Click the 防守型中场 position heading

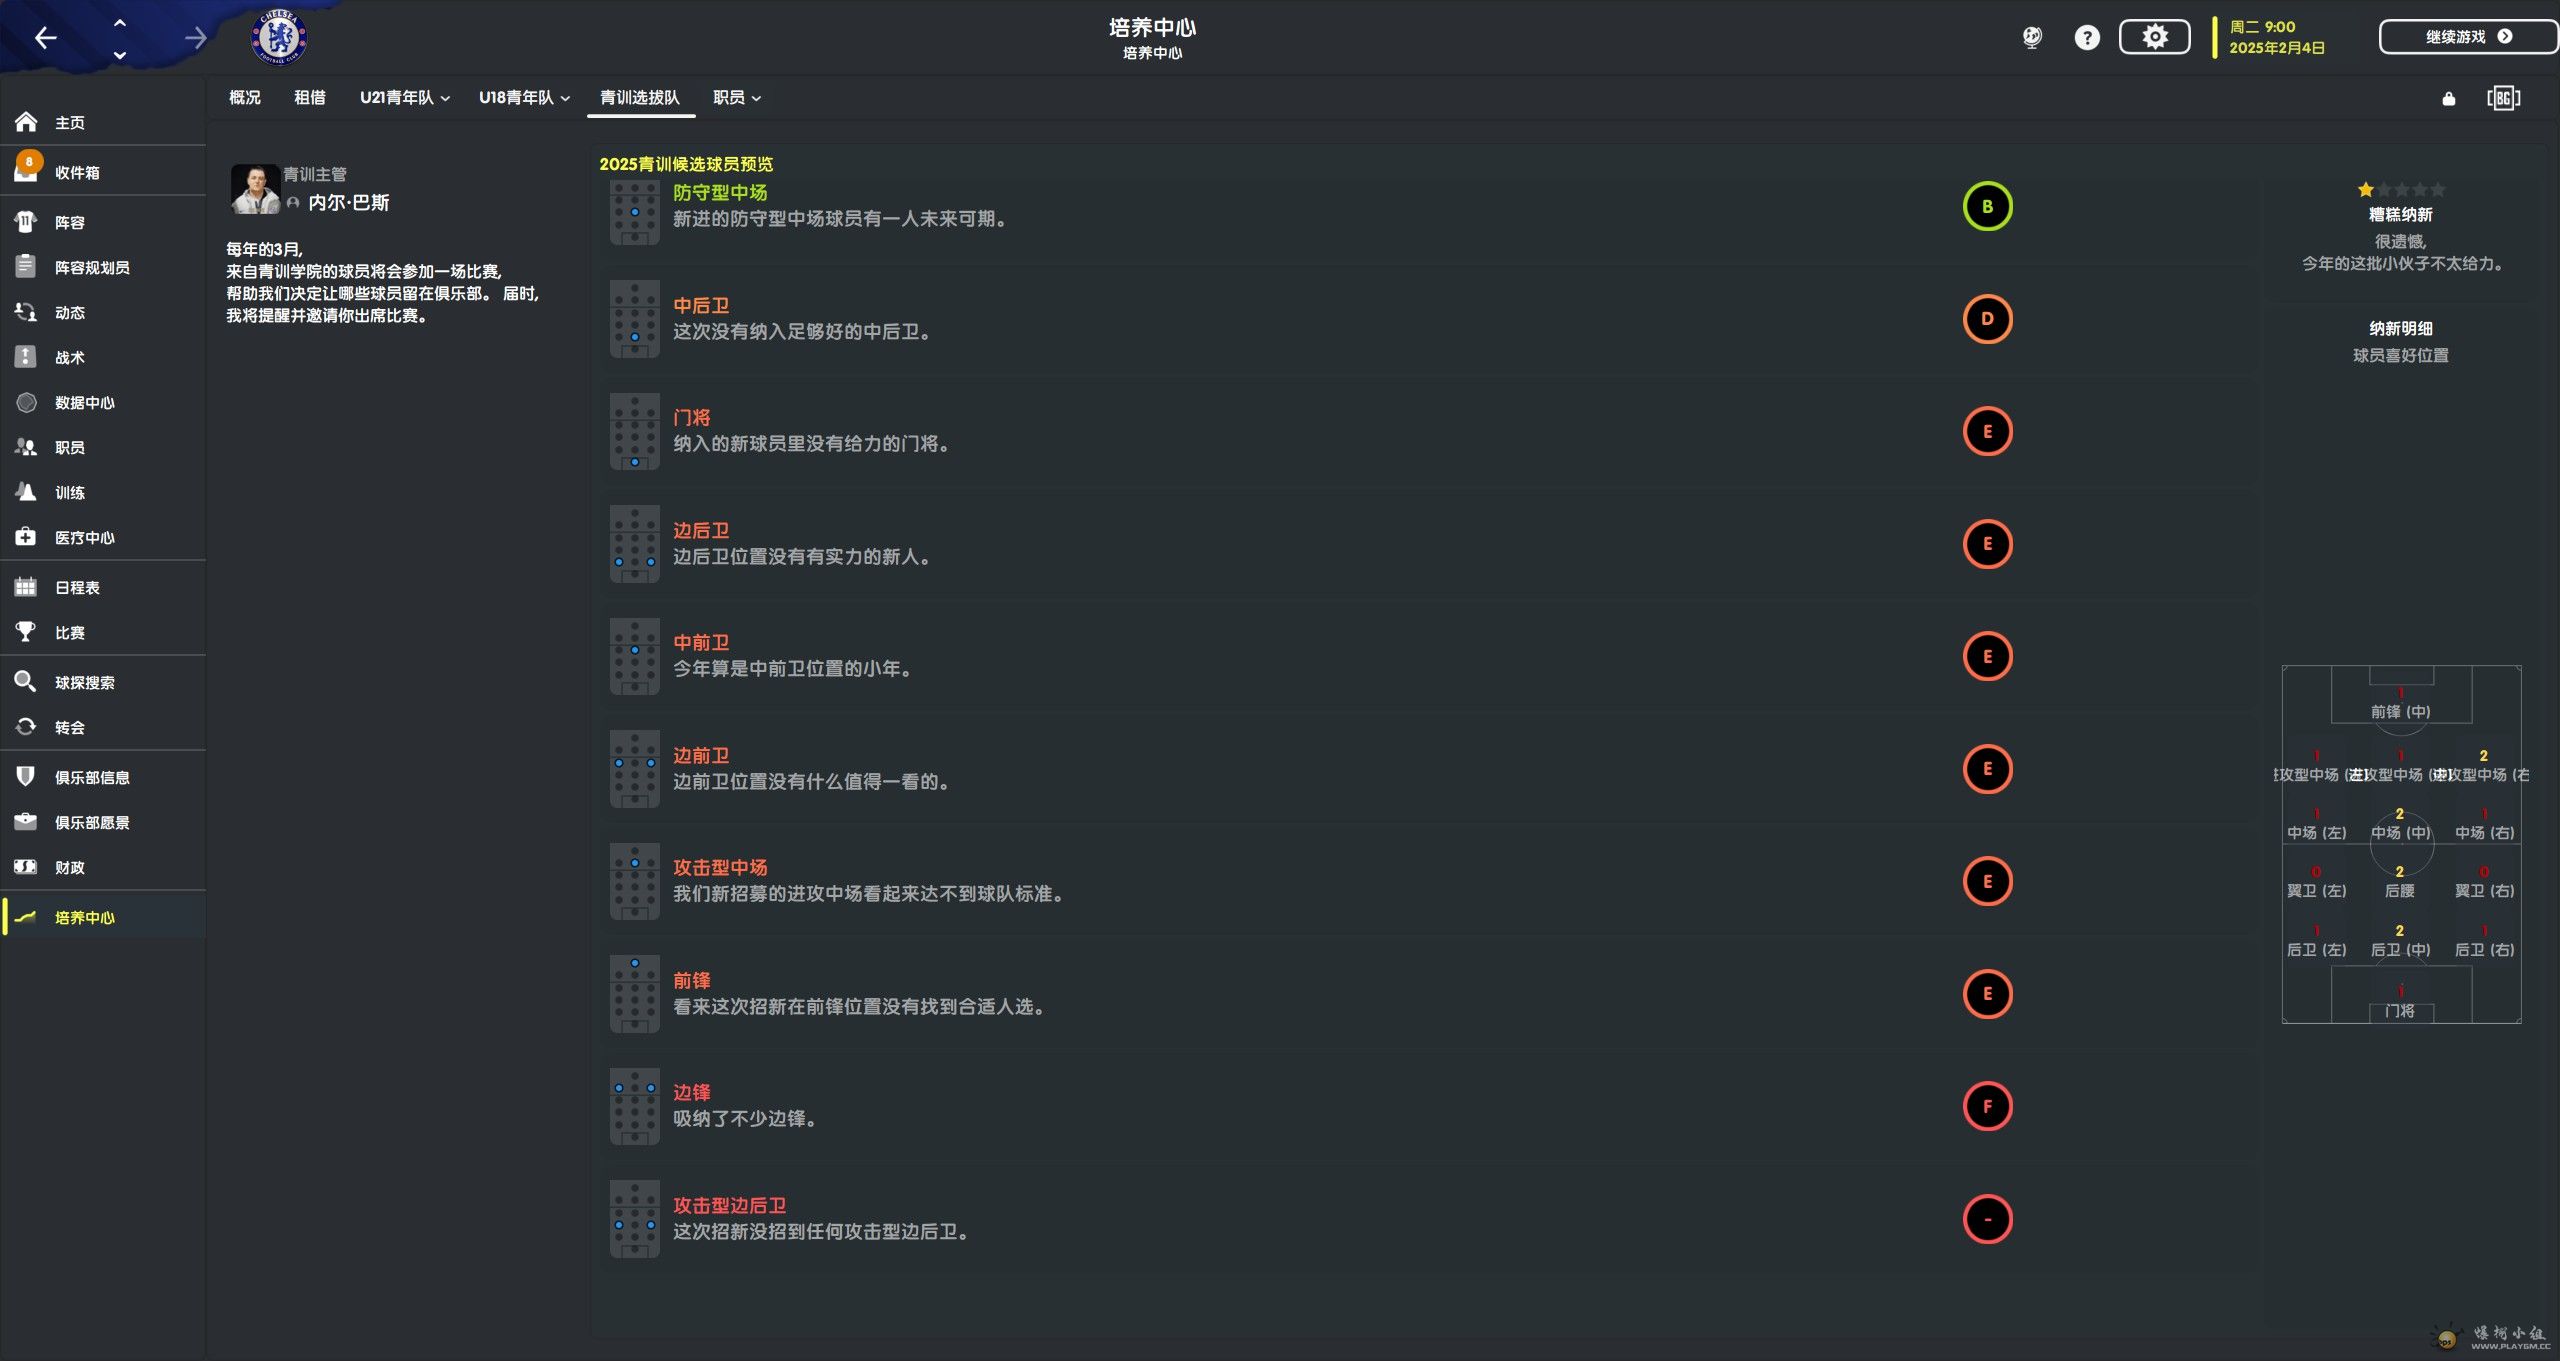[x=720, y=192]
